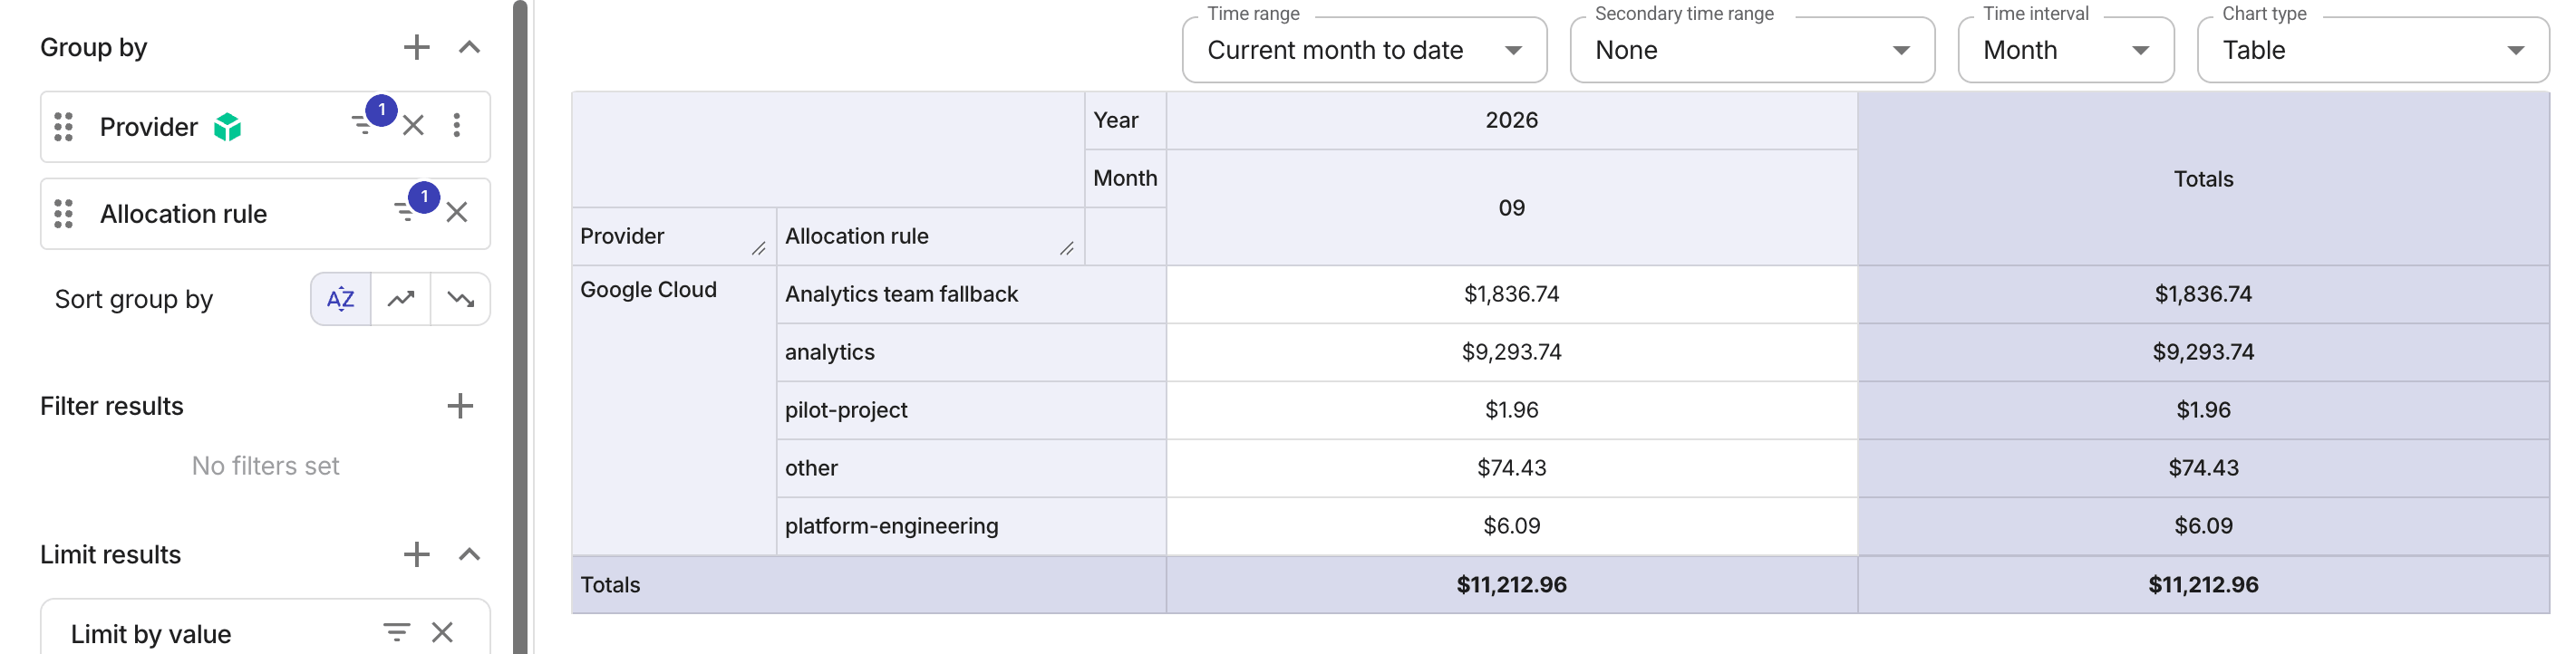
Task: Remove the Provider grouping
Action: click(x=413, y=125)
